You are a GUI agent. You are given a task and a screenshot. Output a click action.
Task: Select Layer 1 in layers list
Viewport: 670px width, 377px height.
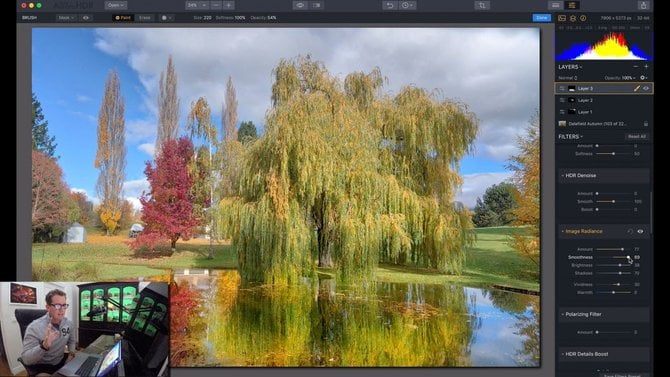tap(603, 112)
